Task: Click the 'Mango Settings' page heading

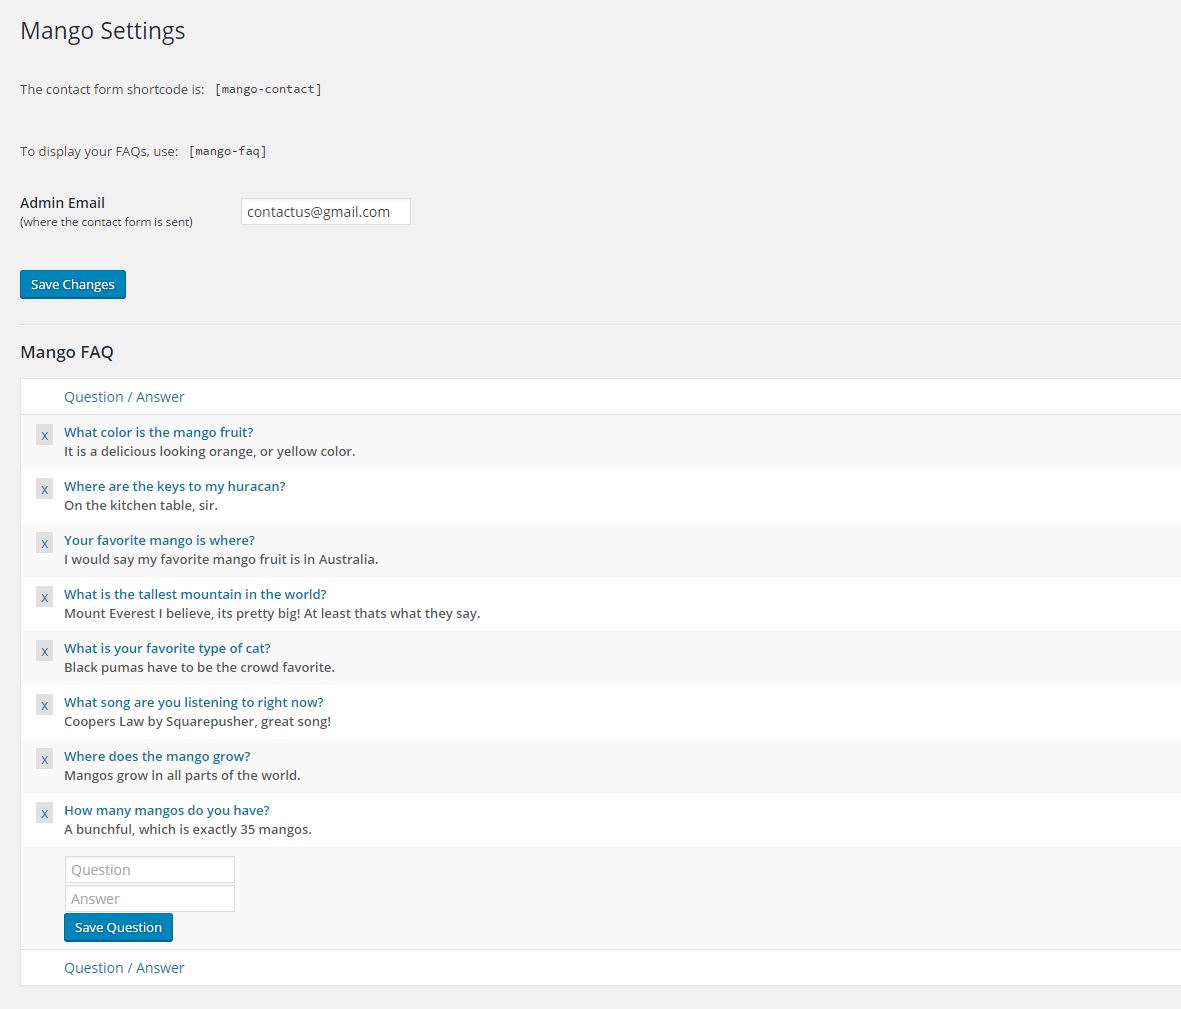Action: (102, 31)
